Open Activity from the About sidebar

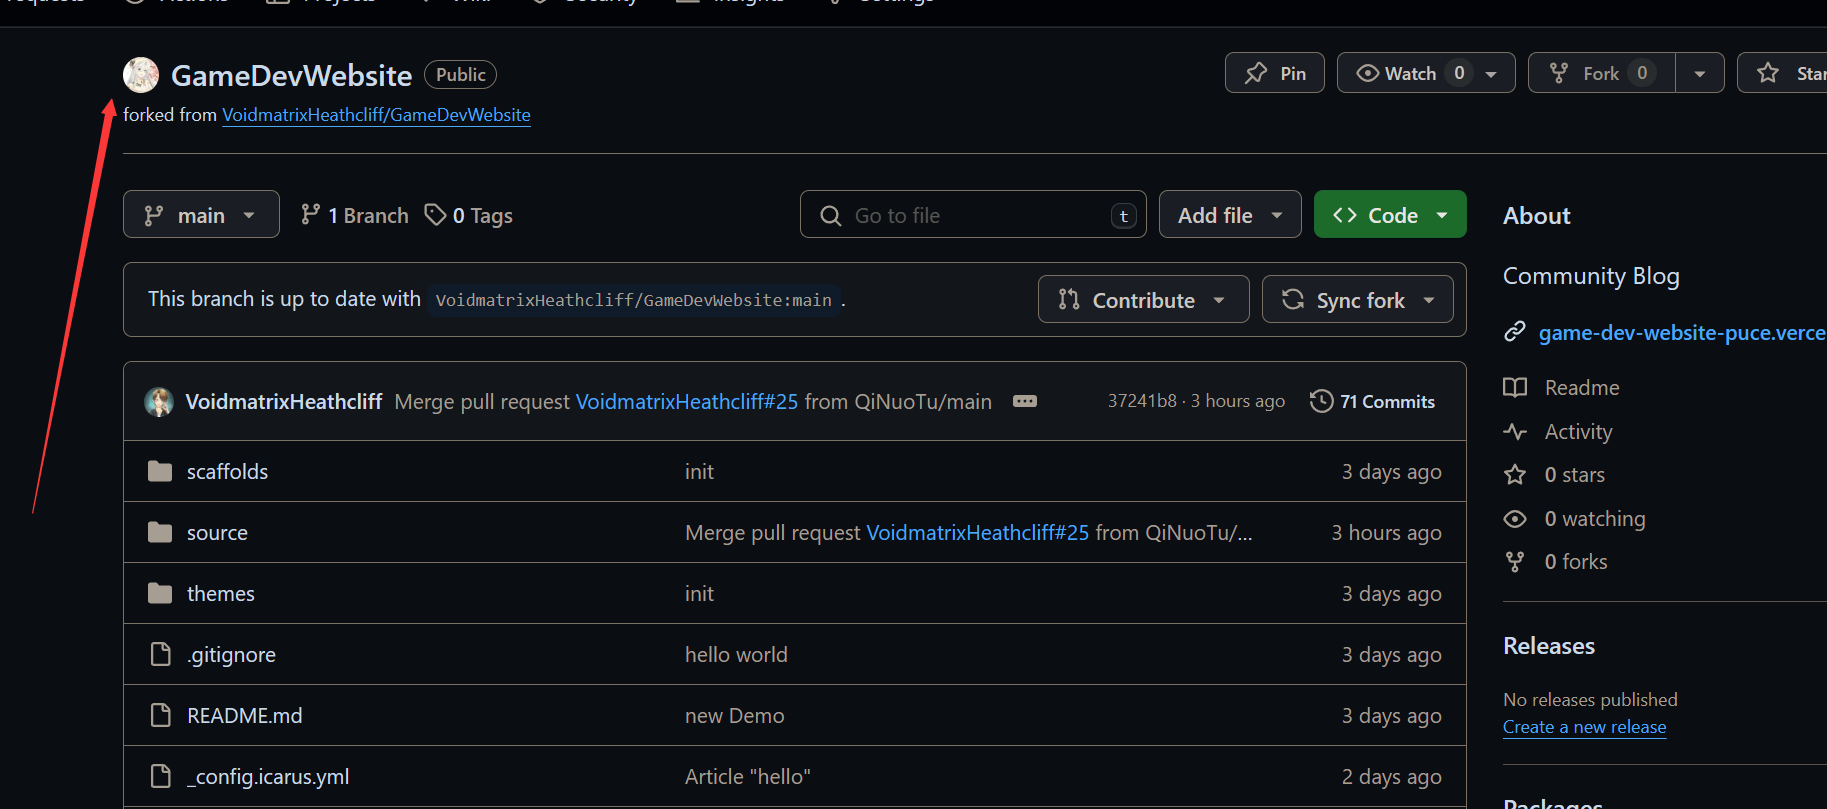click(1578, 431)
